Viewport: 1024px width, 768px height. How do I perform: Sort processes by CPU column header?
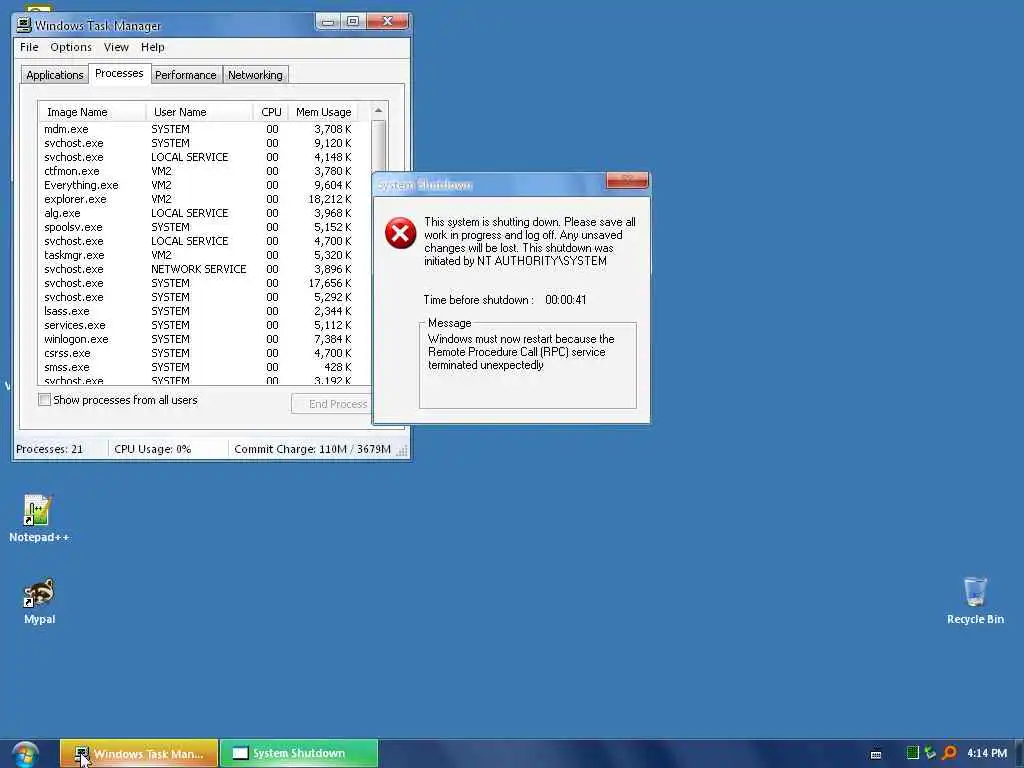pyautogui.click(x=271, y=112)
